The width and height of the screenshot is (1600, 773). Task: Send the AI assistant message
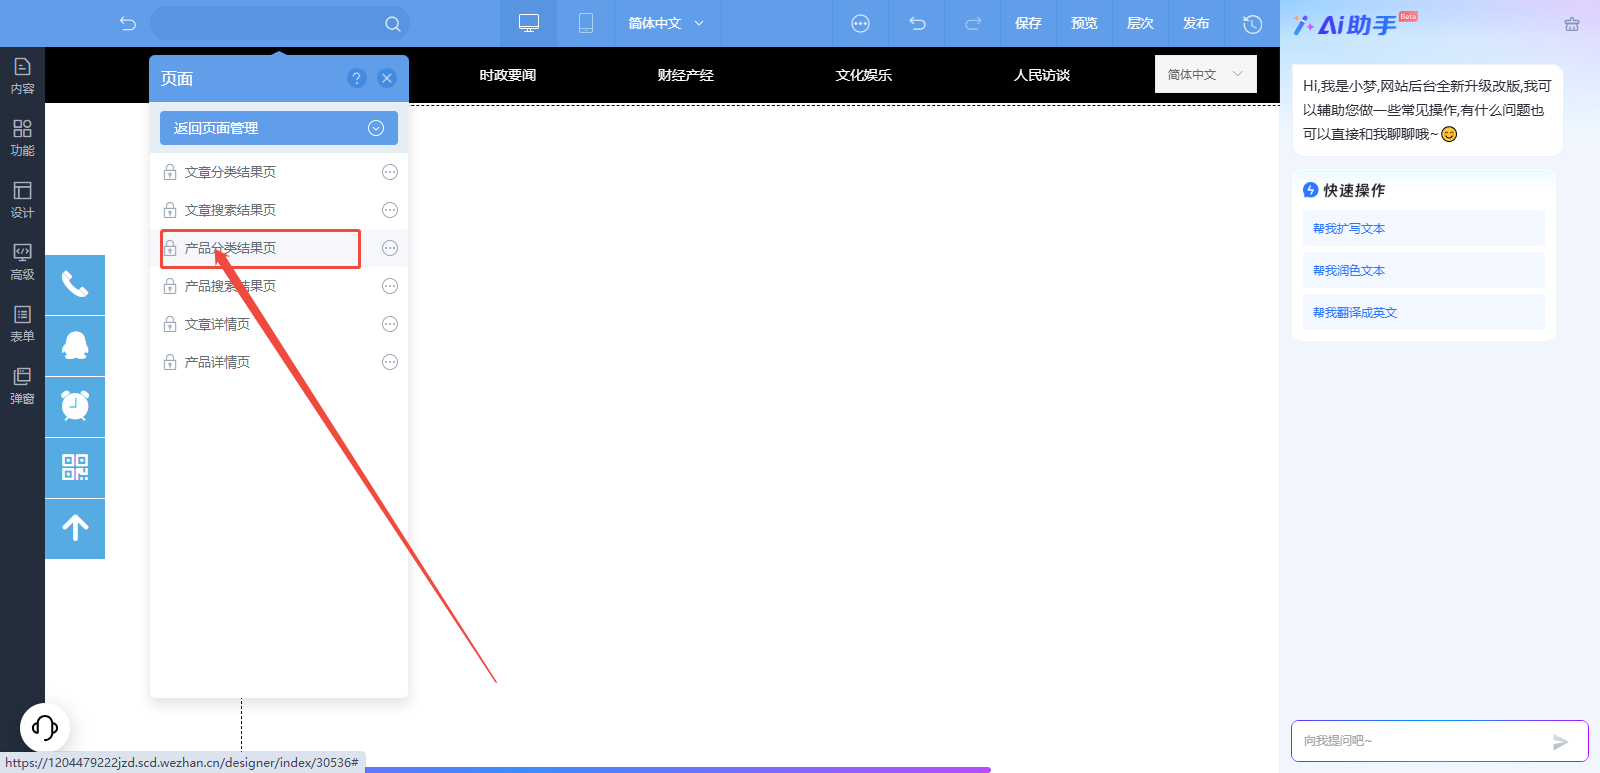1560,742
